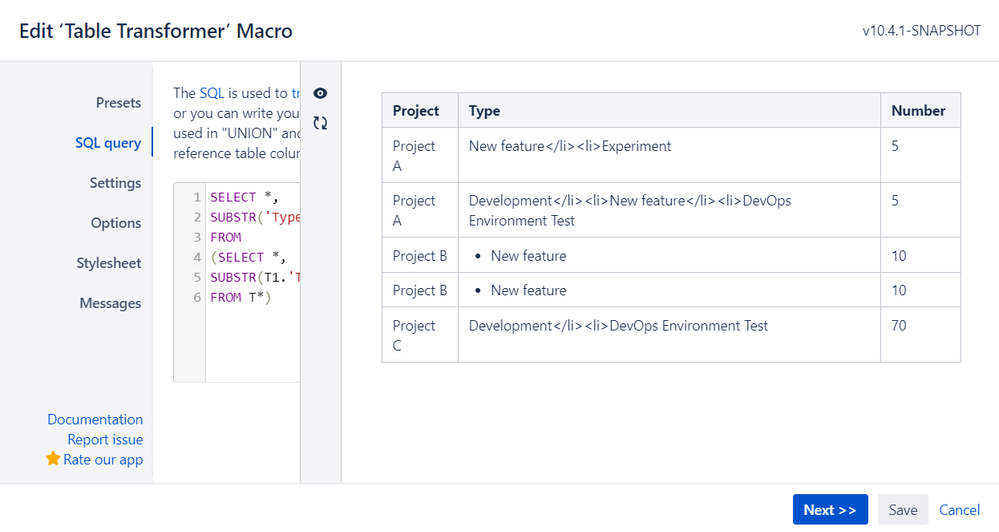Click the Save button

point(902,510)
